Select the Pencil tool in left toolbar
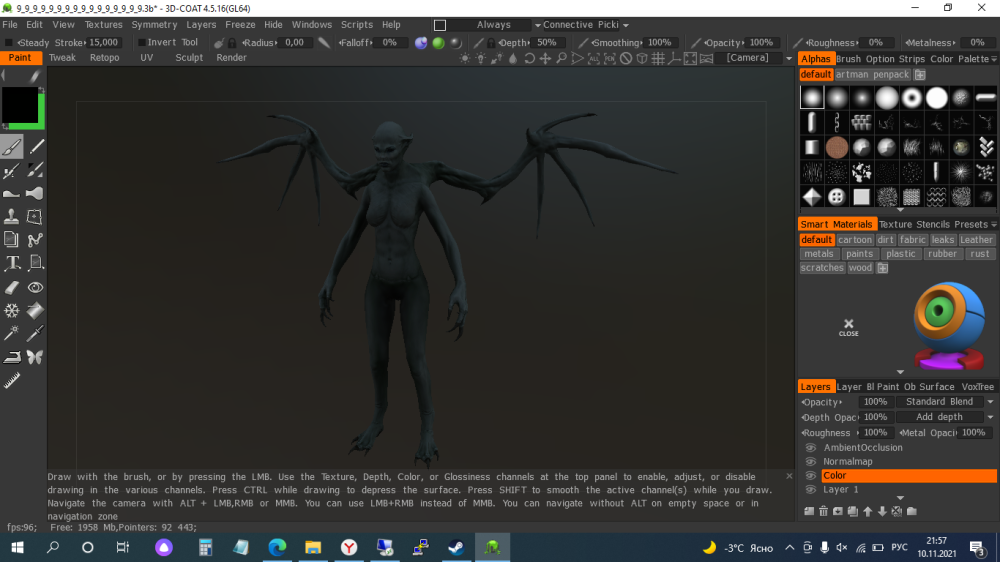This screenshot has width=1000, height=562. pyautogui.click(x=36, y=147)
